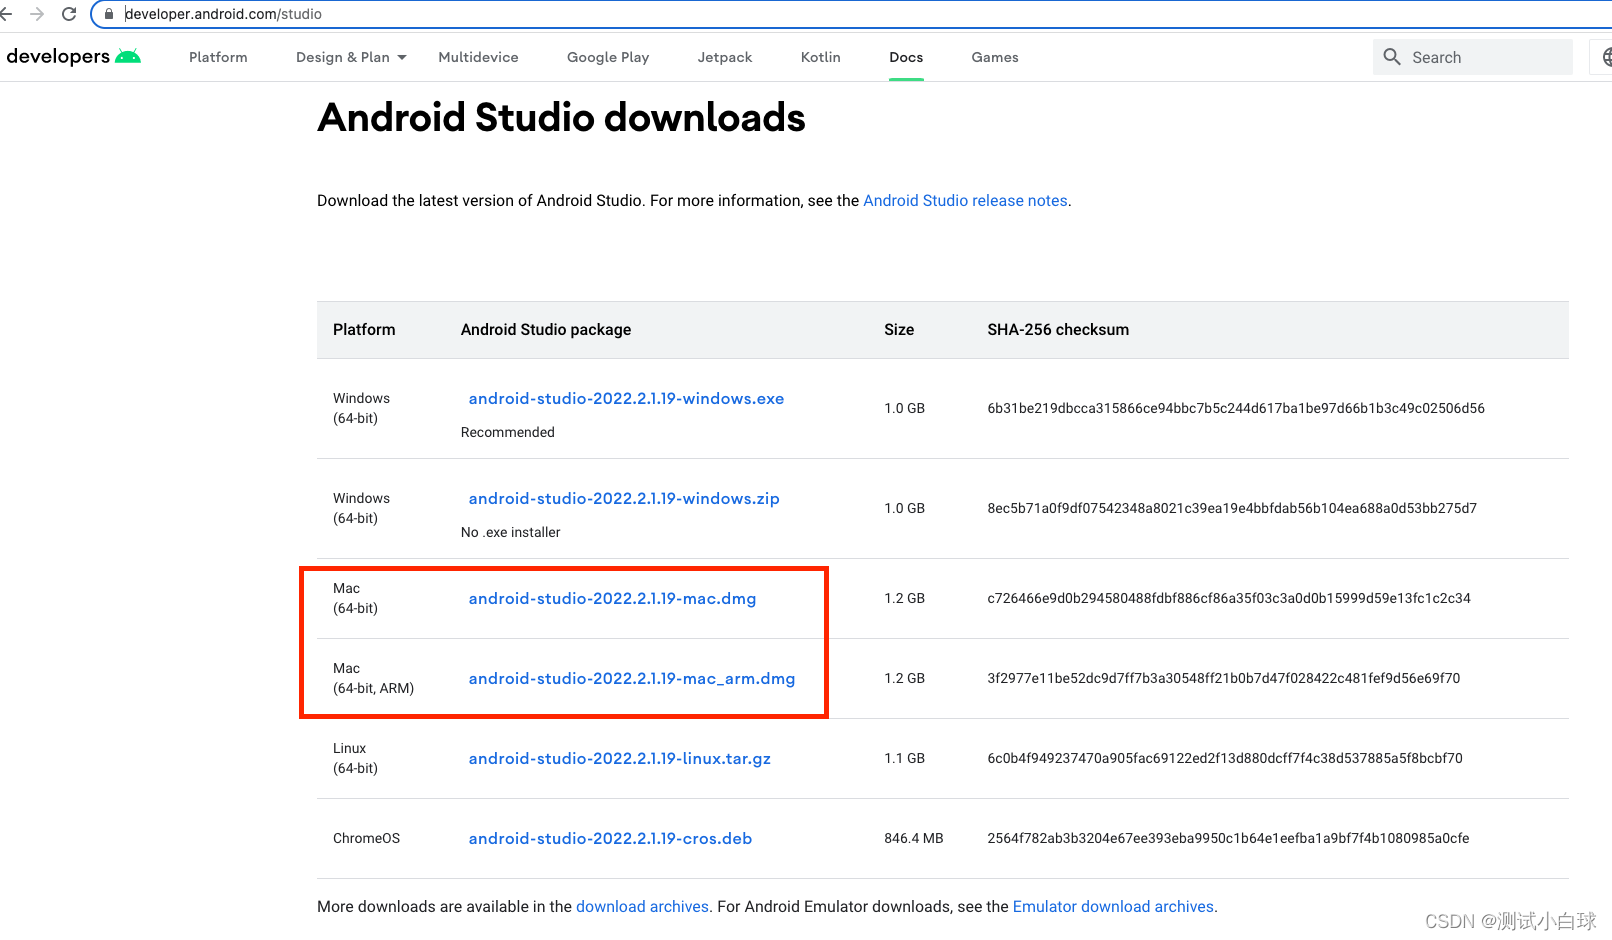Download android-studio-2022.2.1.19-mac_arm.dmg
The image size is (1612, 940).
632,678
